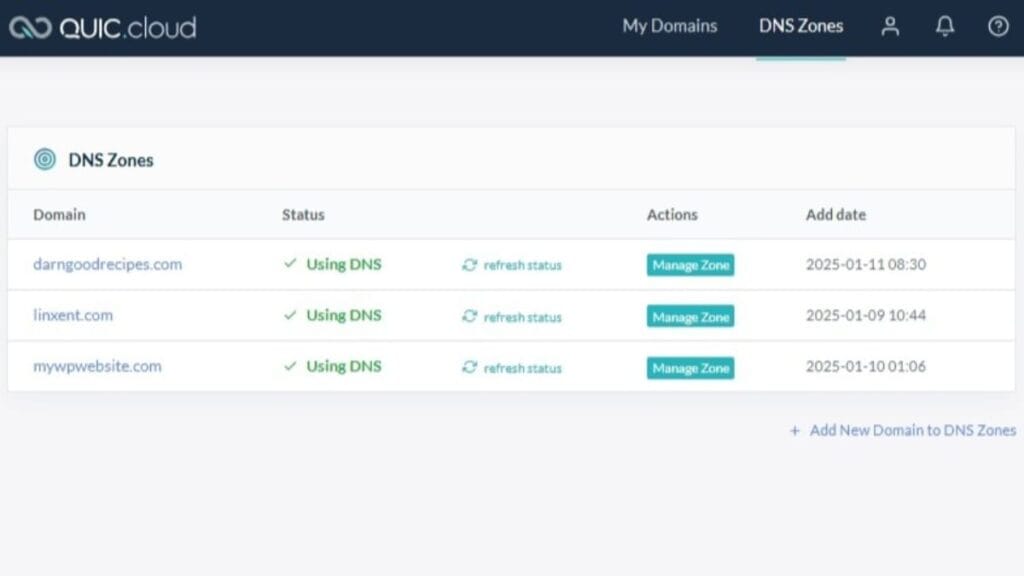Click the DNS Zones target icon
Viewport: 1024px width, 576px height.
pyautogui.click(x=42, y=158)
